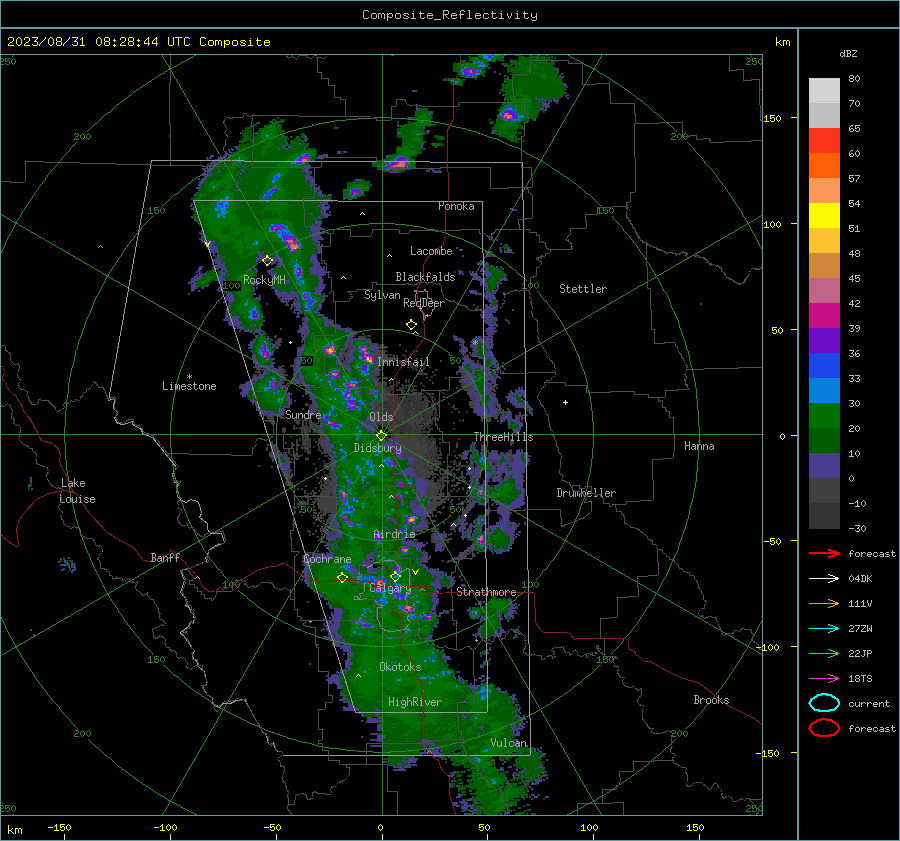The width and height of the screenshot is (900, 841).
Task: Click the yellow diamond marker under Cochrane
Action: (342, 578)
